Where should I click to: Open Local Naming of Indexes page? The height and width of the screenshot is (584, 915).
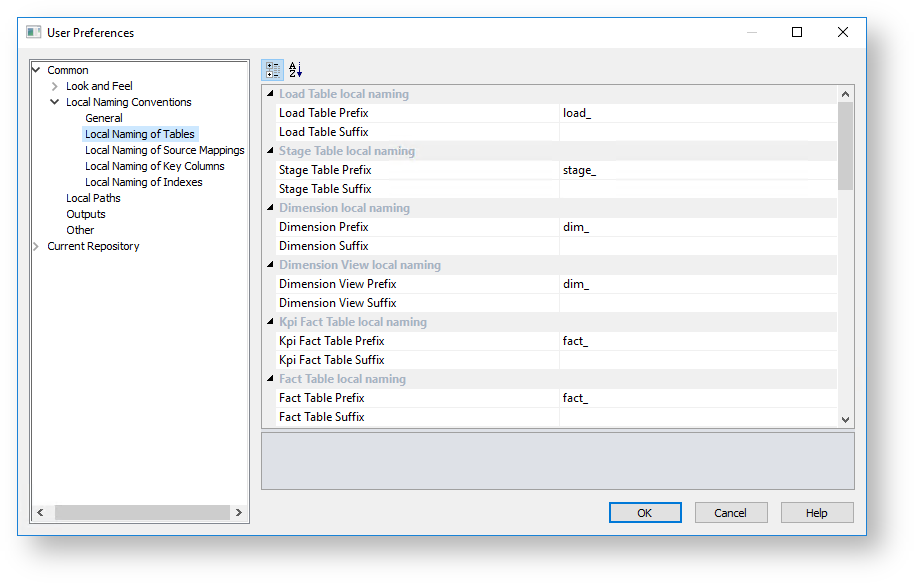click(x=144, y=182)
